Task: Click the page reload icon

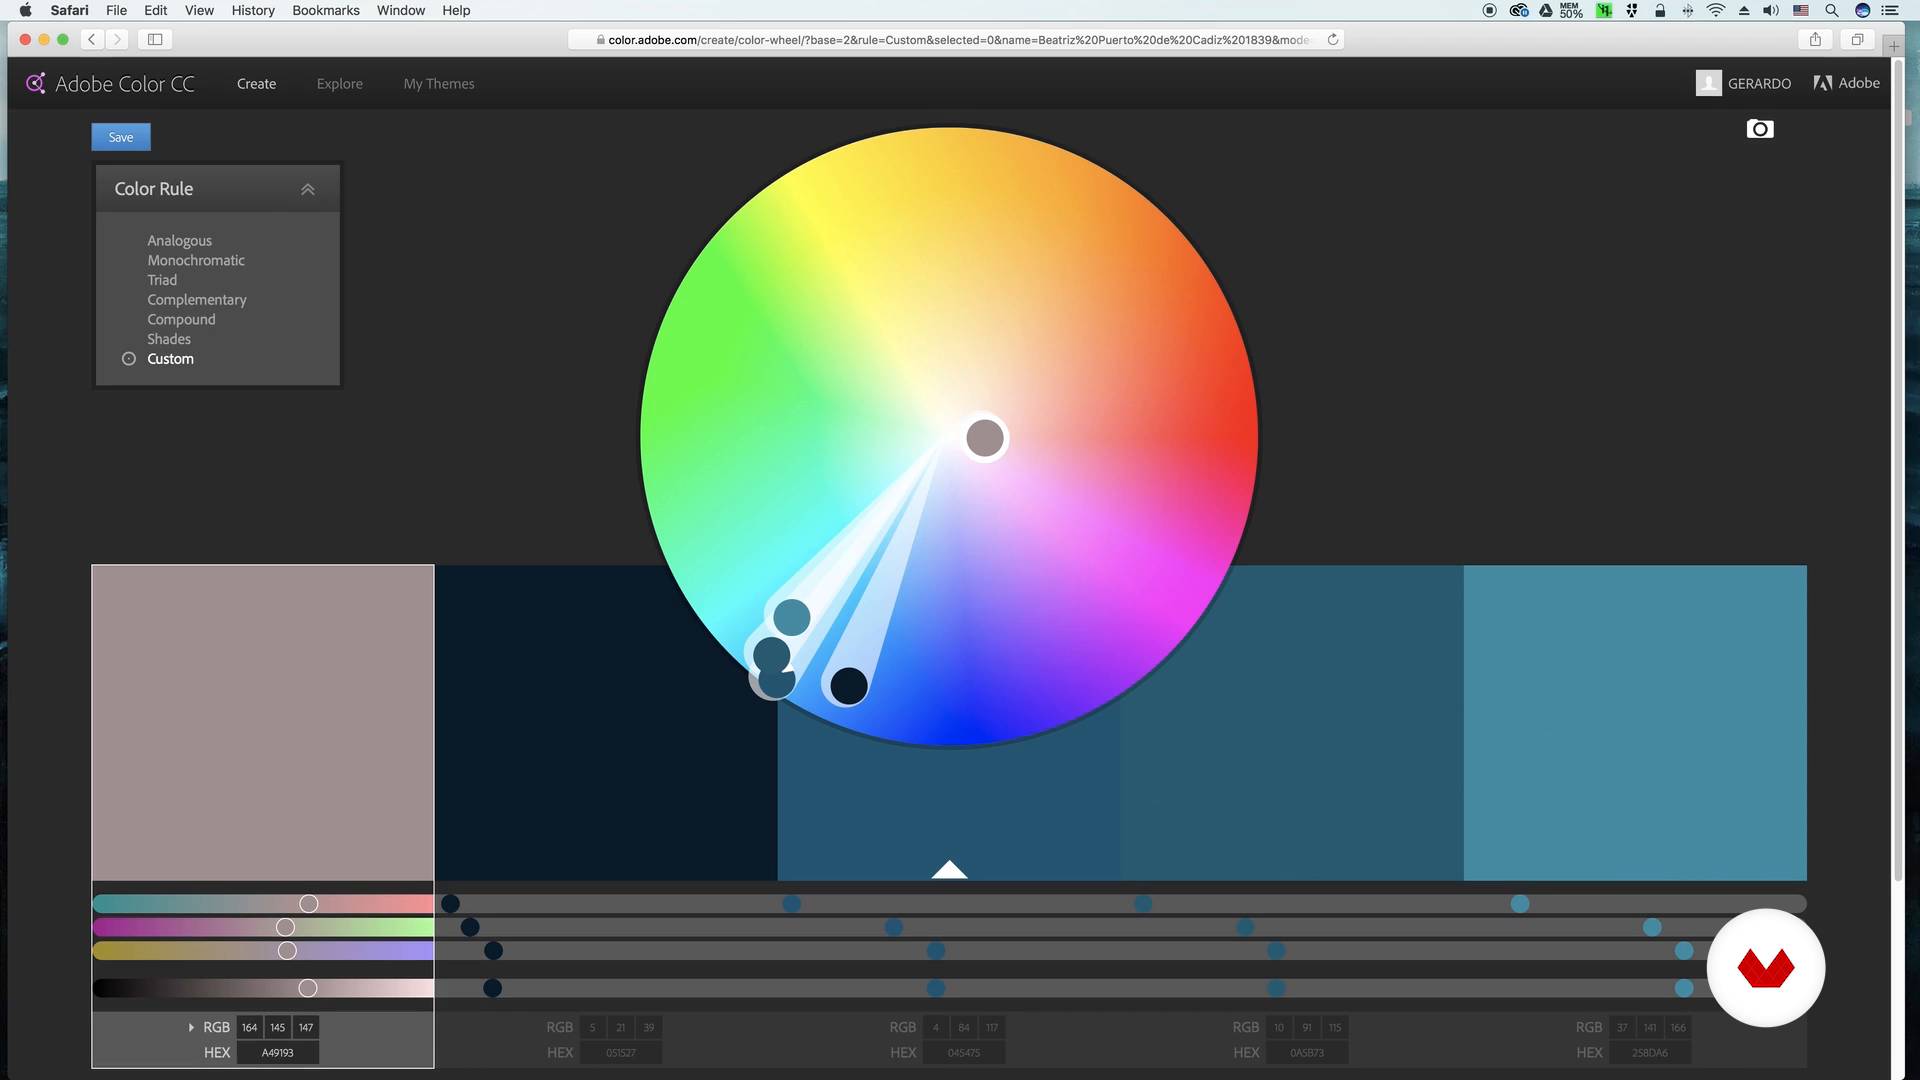Action: coord(1332,40)
